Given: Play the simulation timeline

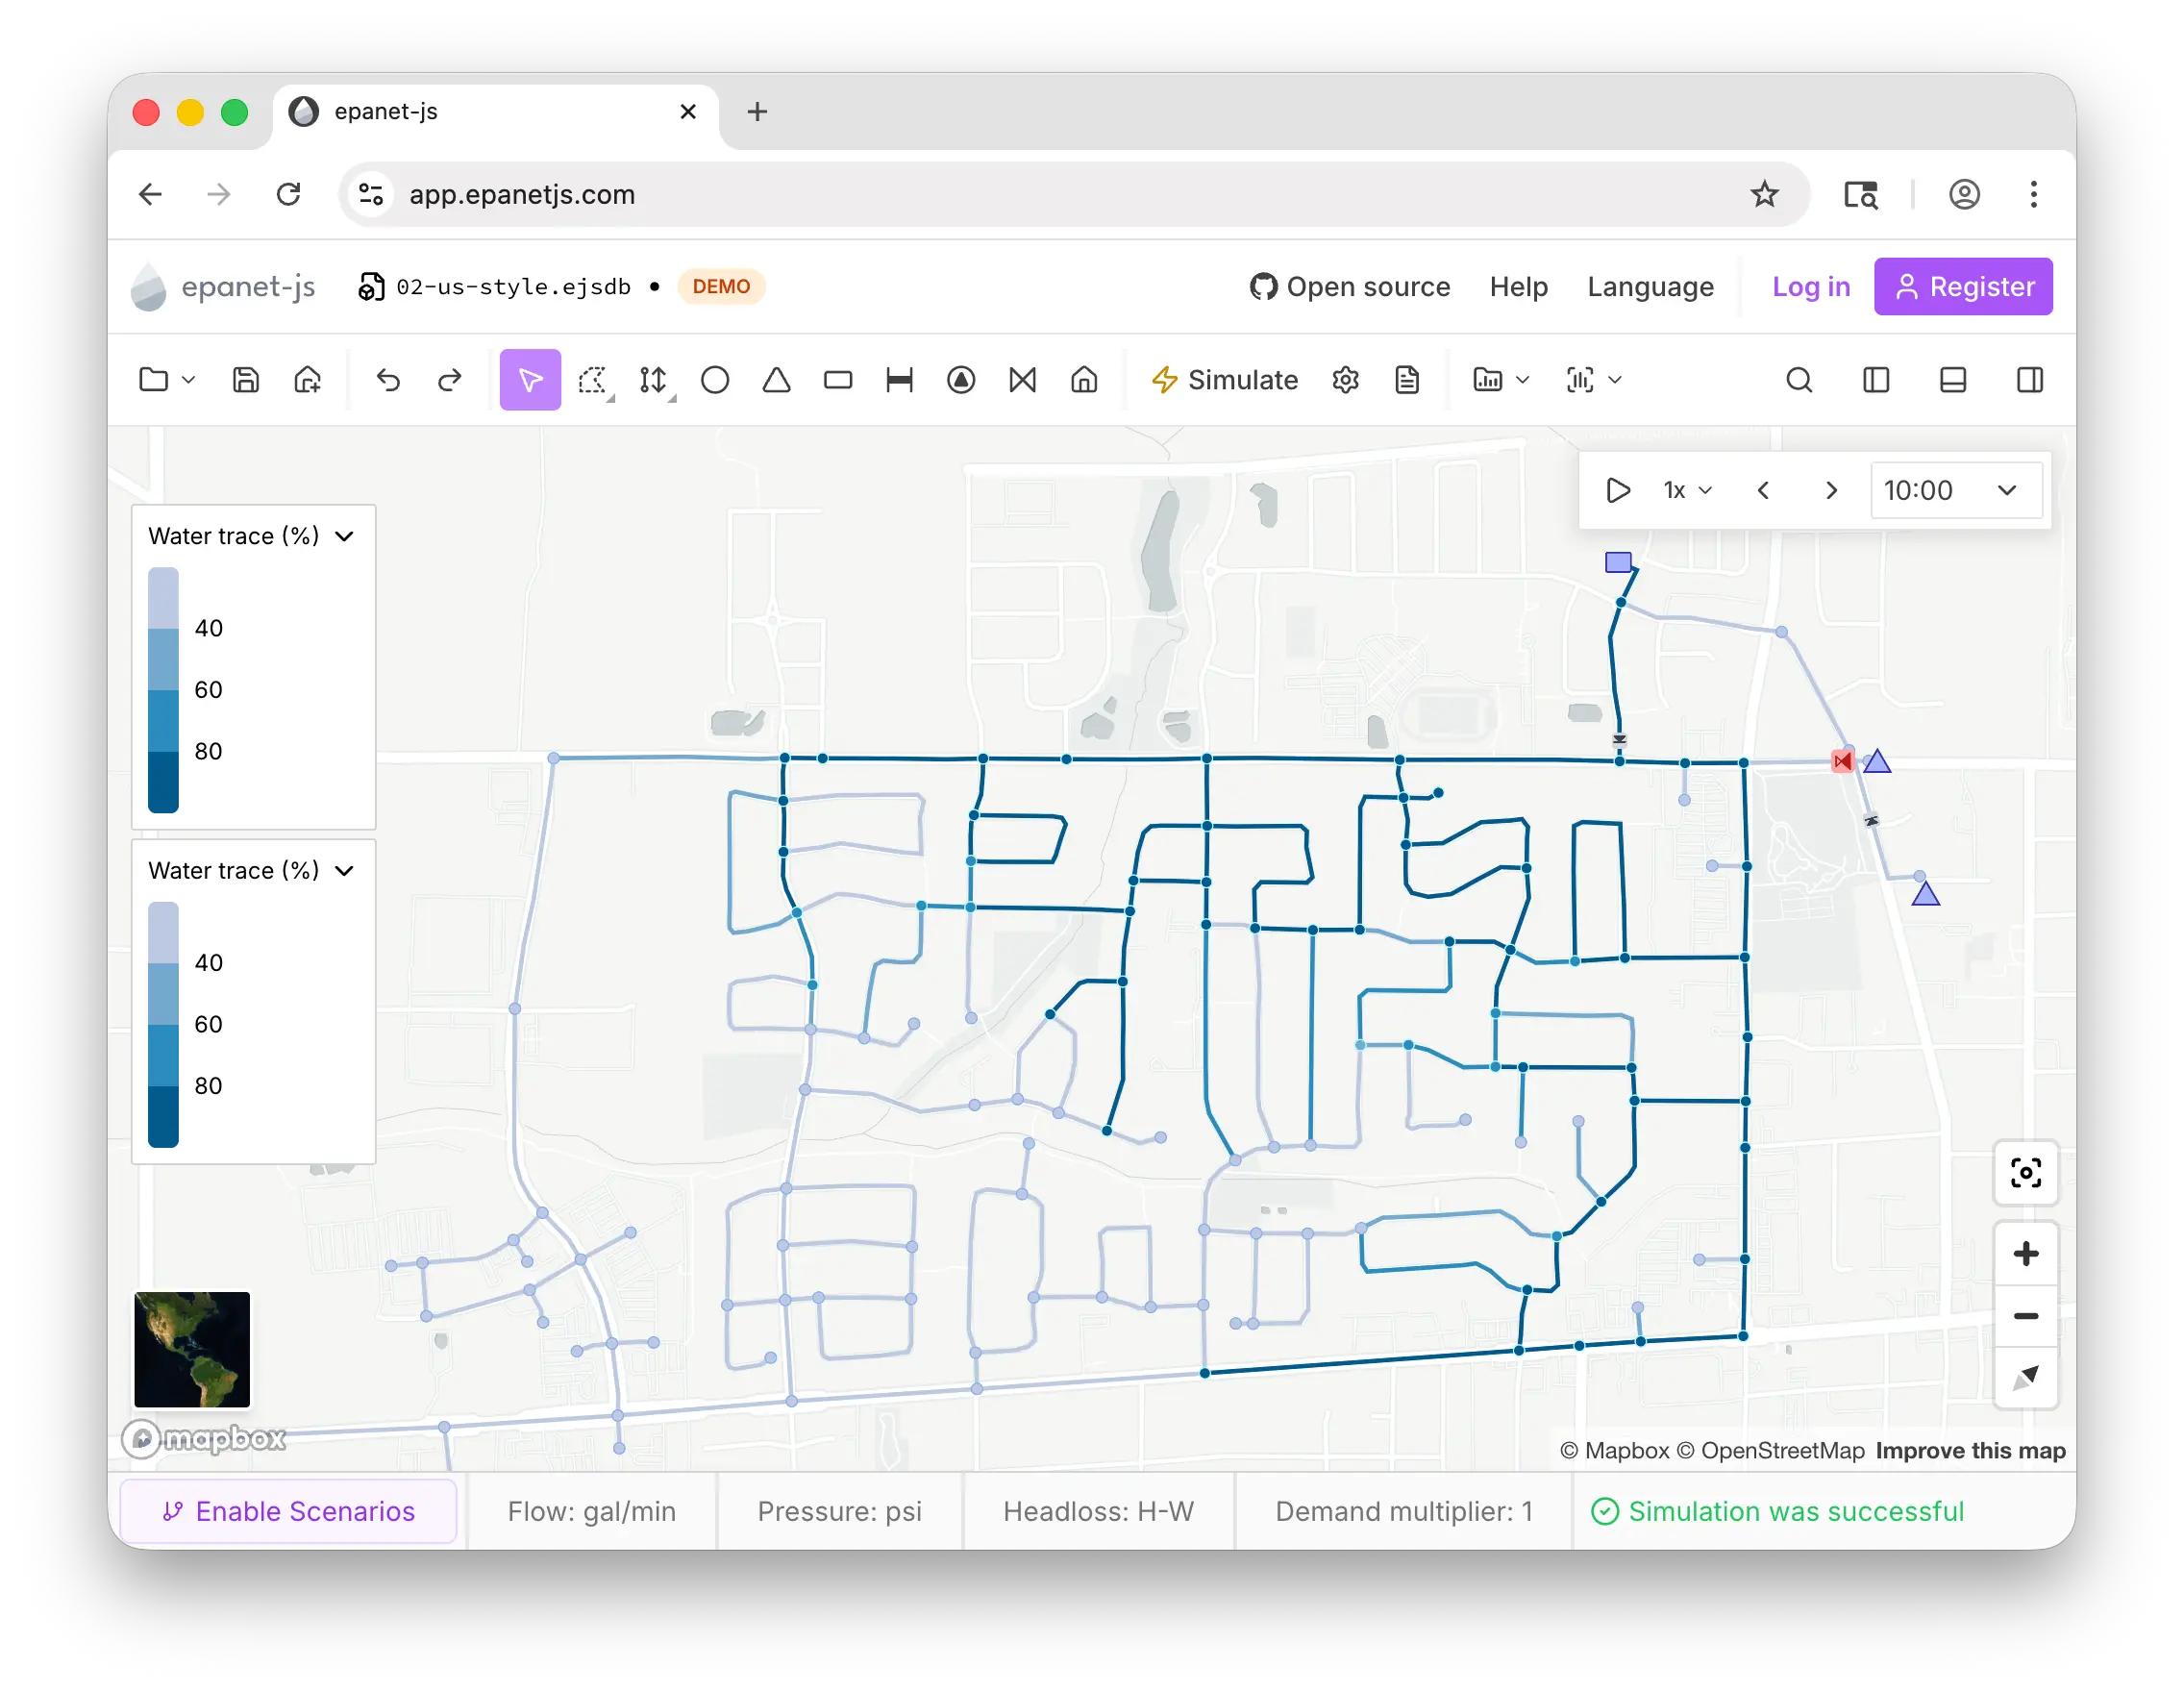Looking at the screenshot, I should click(1618, 490).
